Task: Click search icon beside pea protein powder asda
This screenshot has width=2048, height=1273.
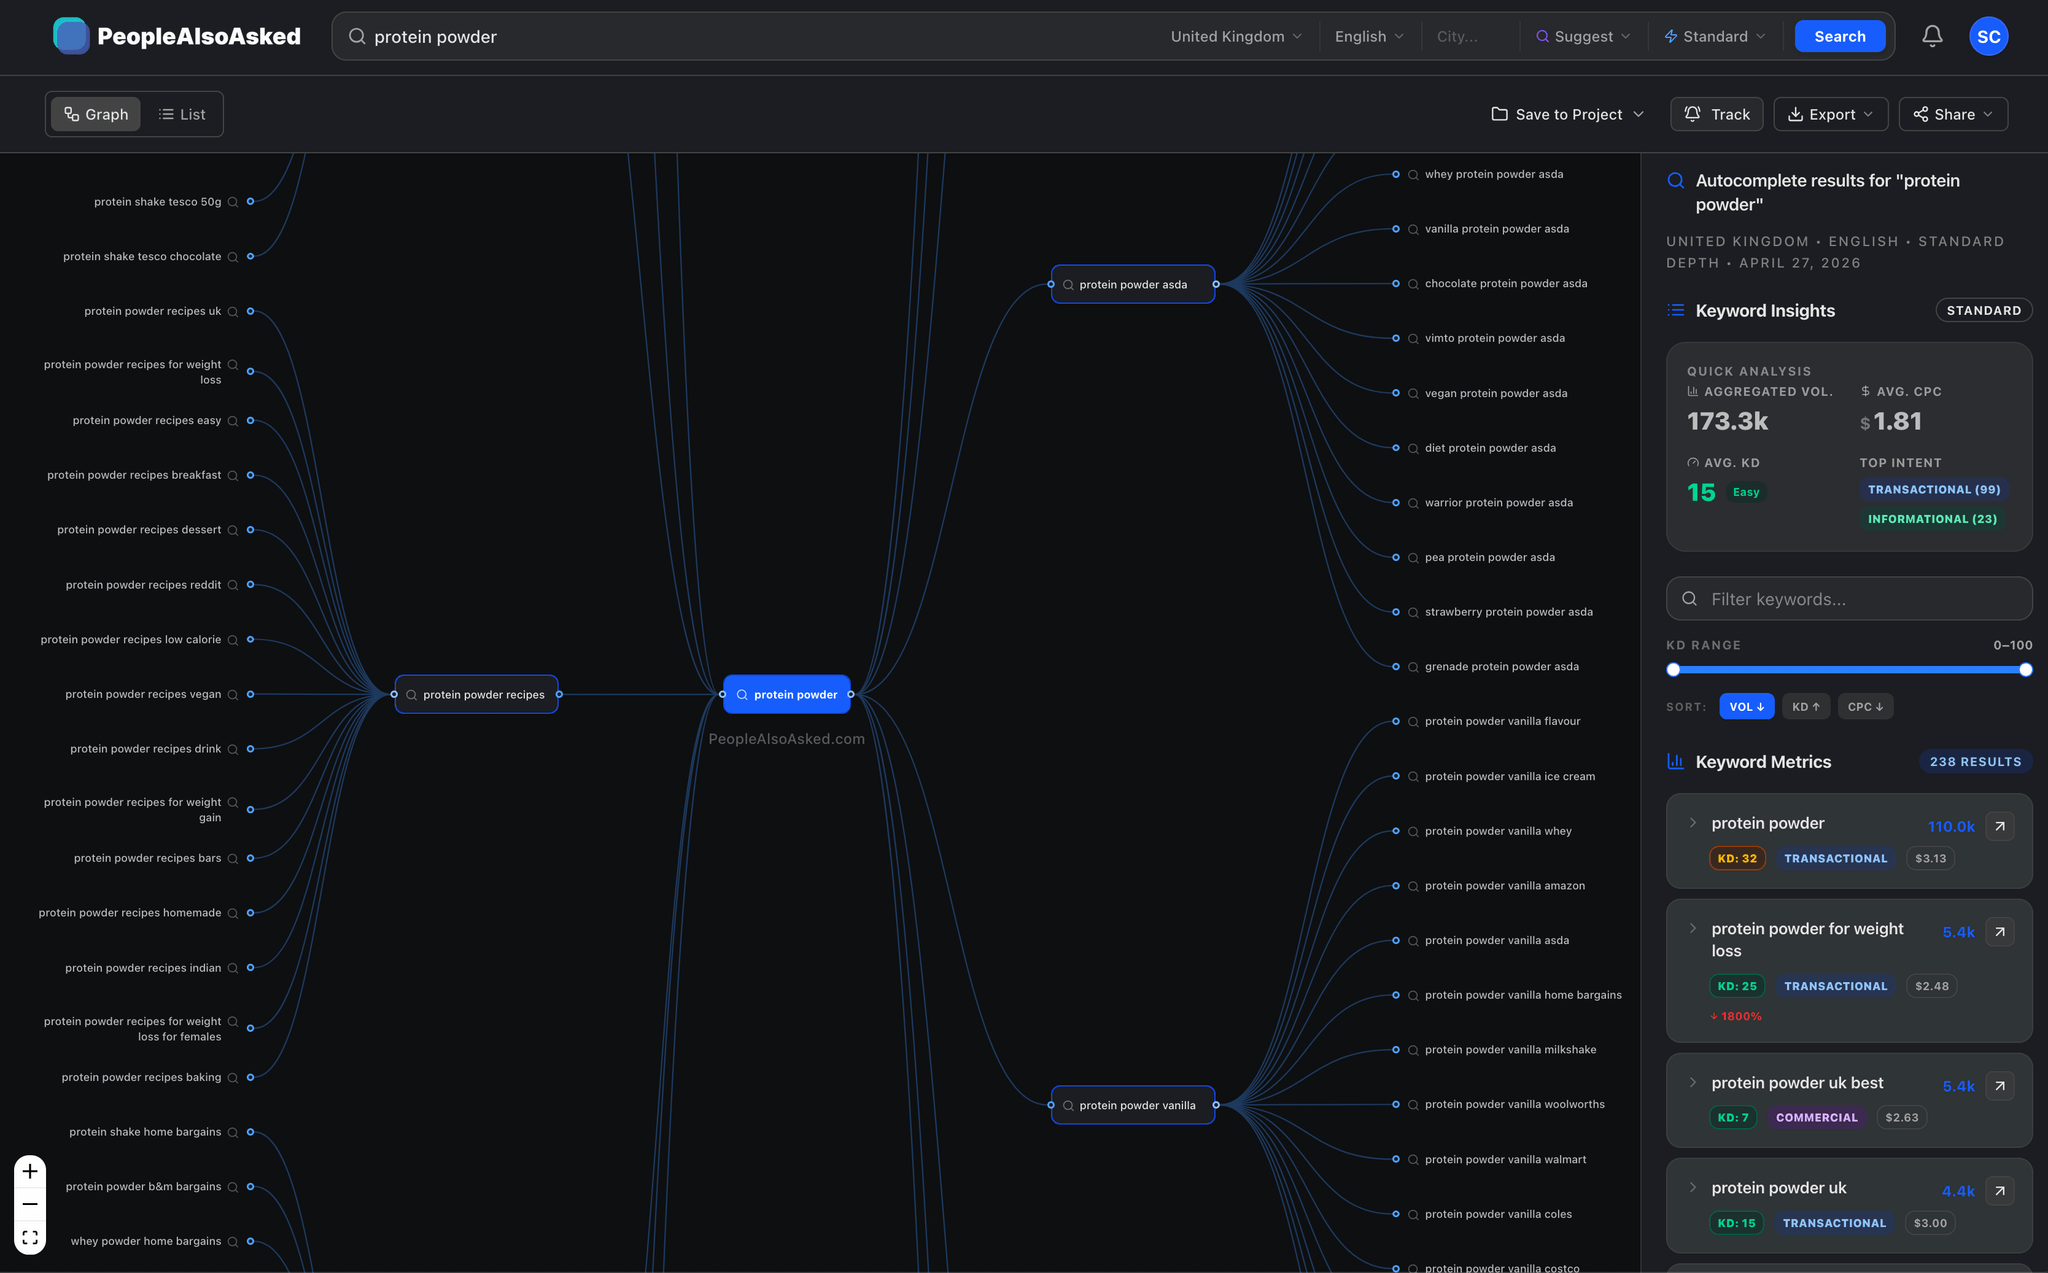Action: tap(1413, 558)
